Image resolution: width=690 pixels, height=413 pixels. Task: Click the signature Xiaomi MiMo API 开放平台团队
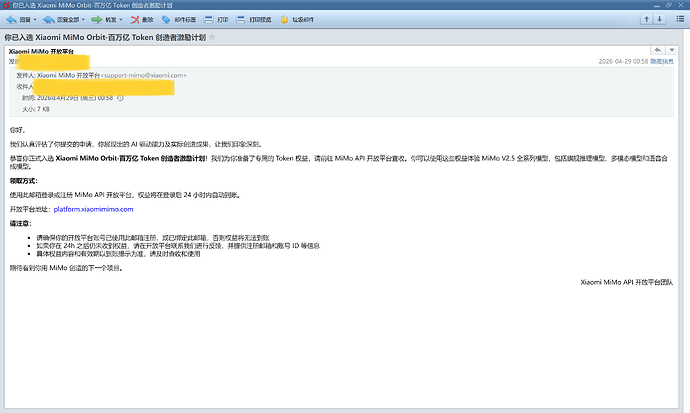[627, 282]
